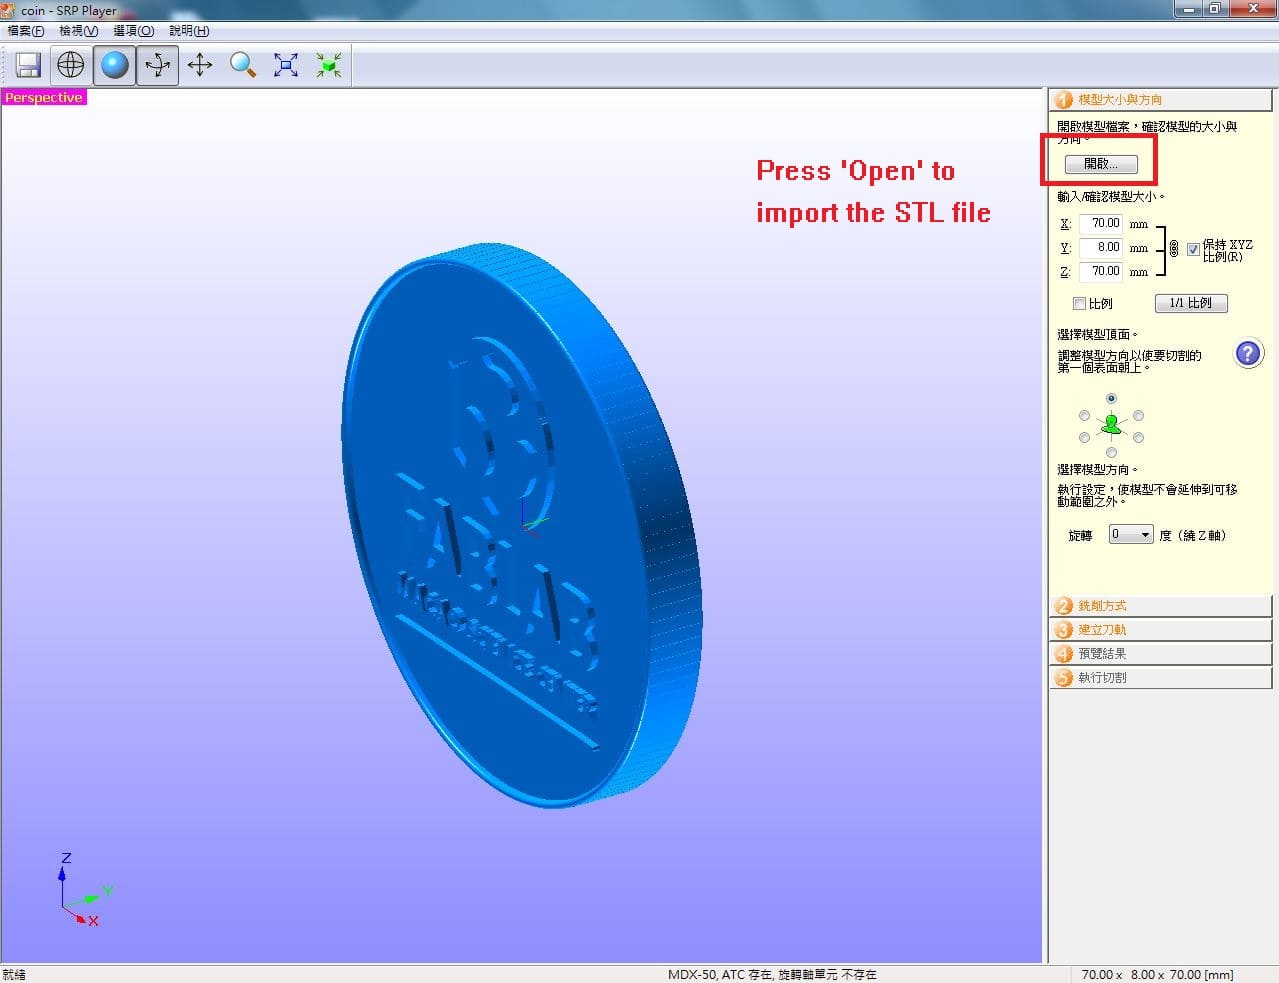1279x983 pixels.
Task: Activate the rotate view tool
Action: point(157,66)
